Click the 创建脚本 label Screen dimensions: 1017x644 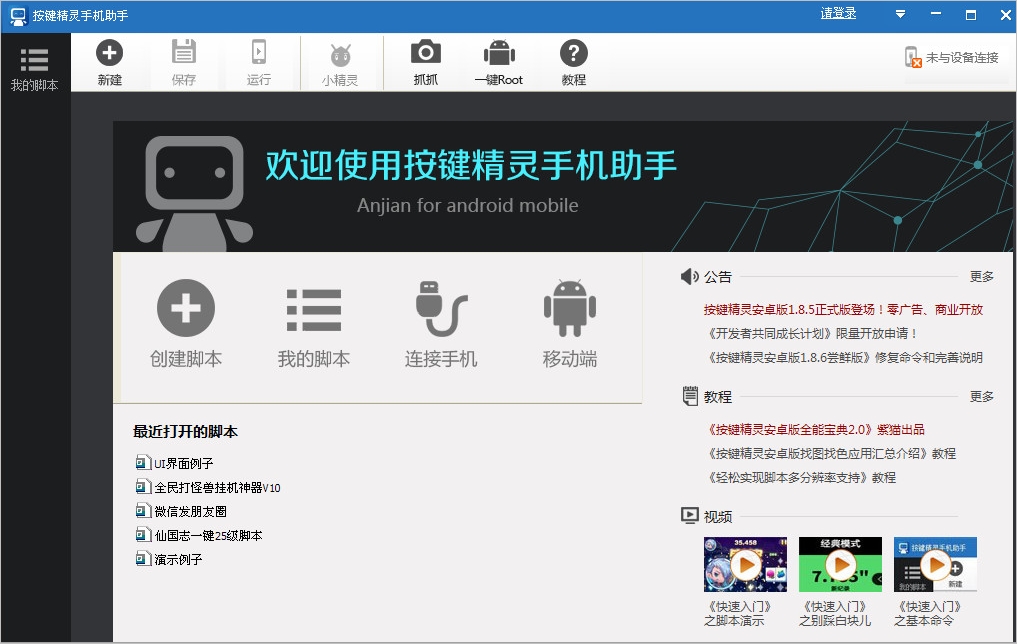click(x=185, y=359)
